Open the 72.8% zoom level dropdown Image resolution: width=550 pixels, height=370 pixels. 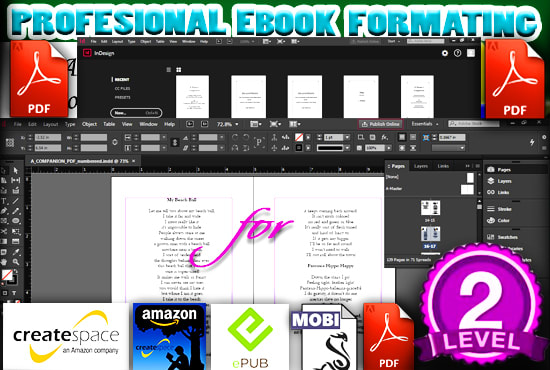click(237, 124)
